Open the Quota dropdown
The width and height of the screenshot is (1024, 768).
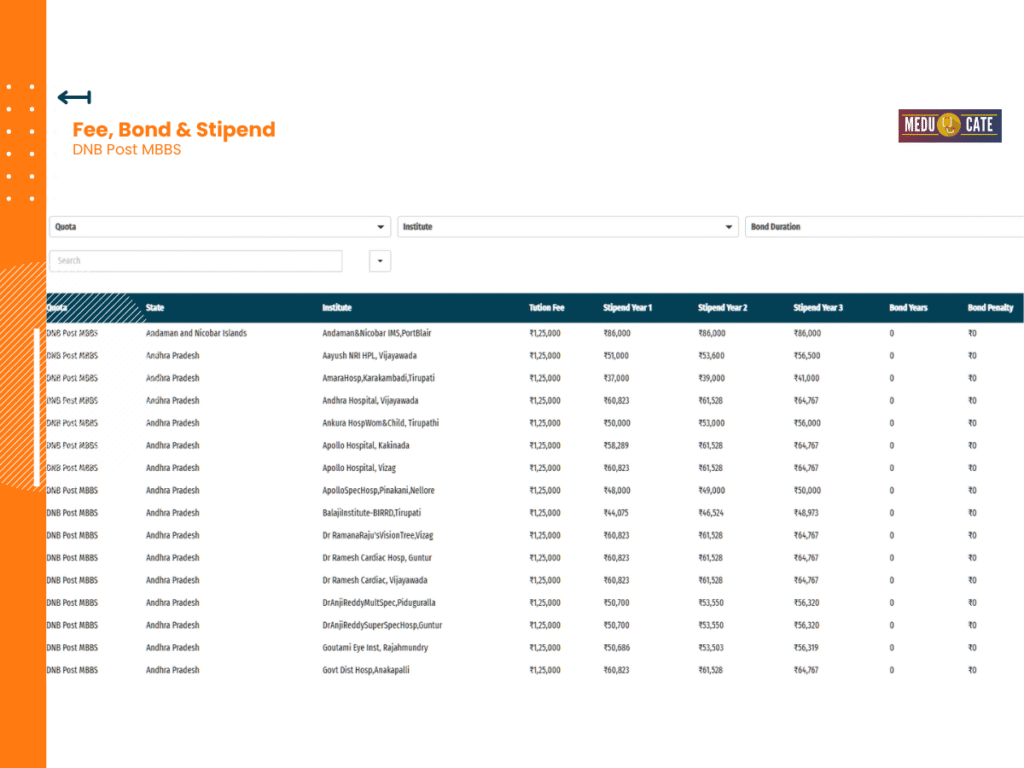click(x=219, y=227)
